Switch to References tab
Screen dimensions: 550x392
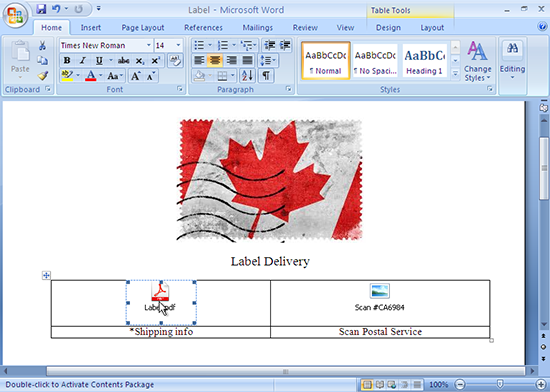(203, 27)
